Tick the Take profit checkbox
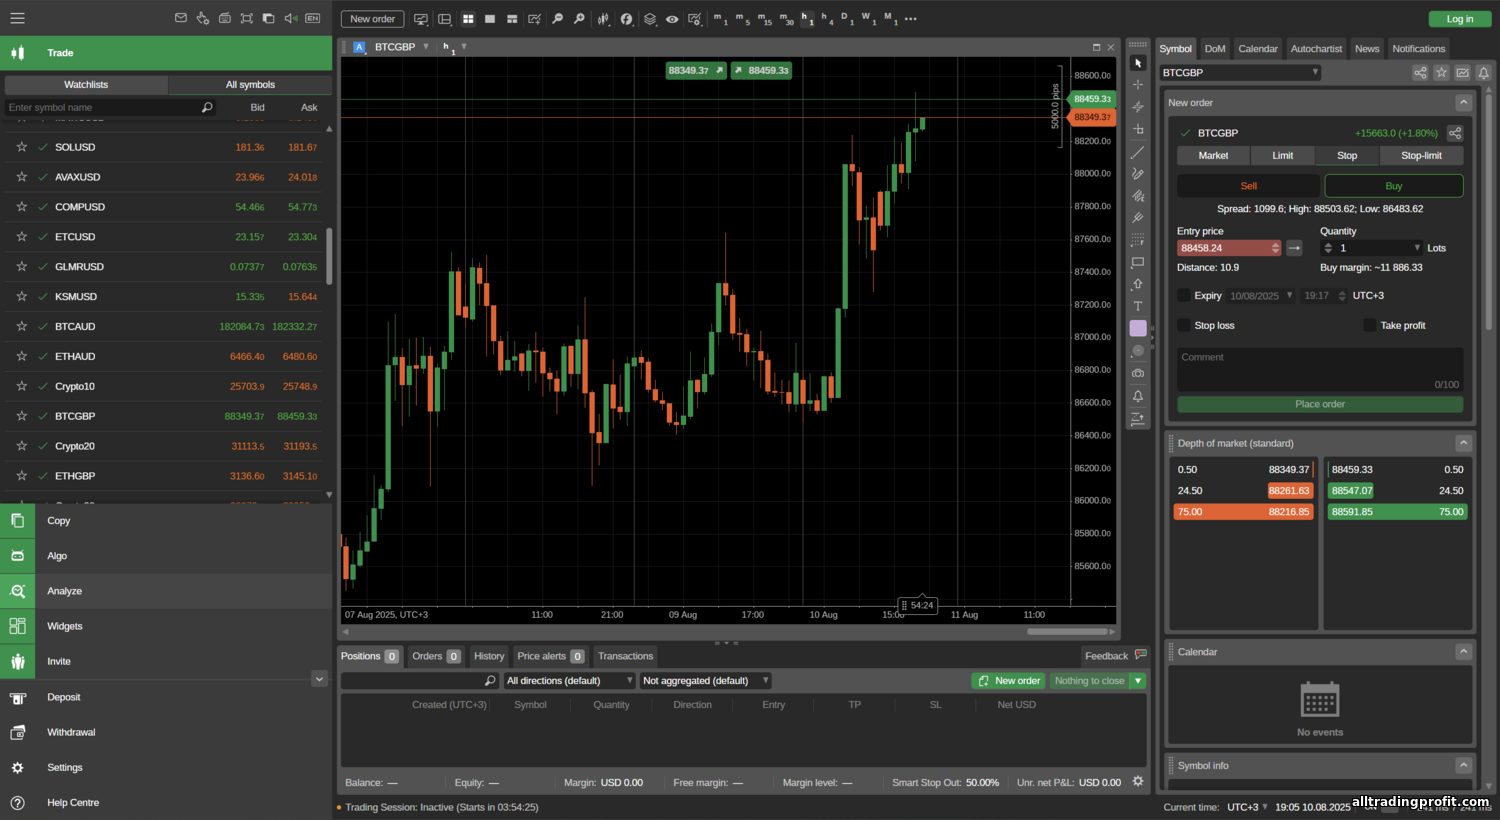Screen dimensions: 1500x820 1370,325
